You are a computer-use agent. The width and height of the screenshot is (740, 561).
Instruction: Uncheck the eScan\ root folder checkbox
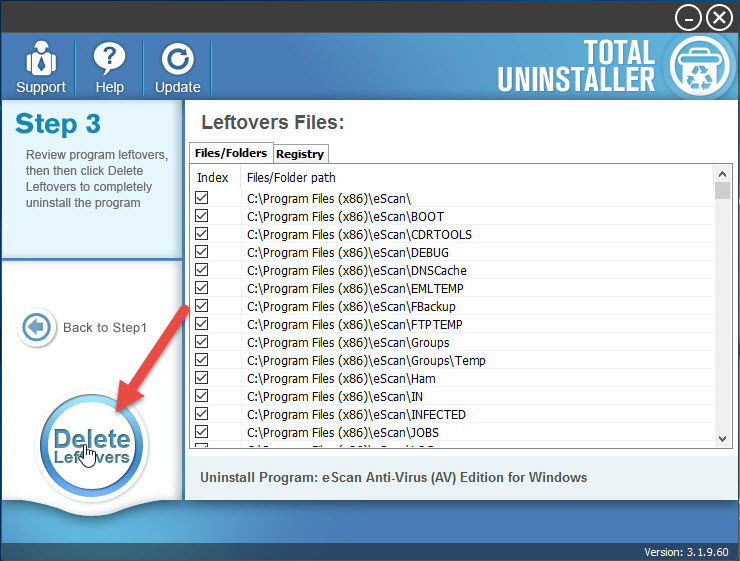pos(202,198)
